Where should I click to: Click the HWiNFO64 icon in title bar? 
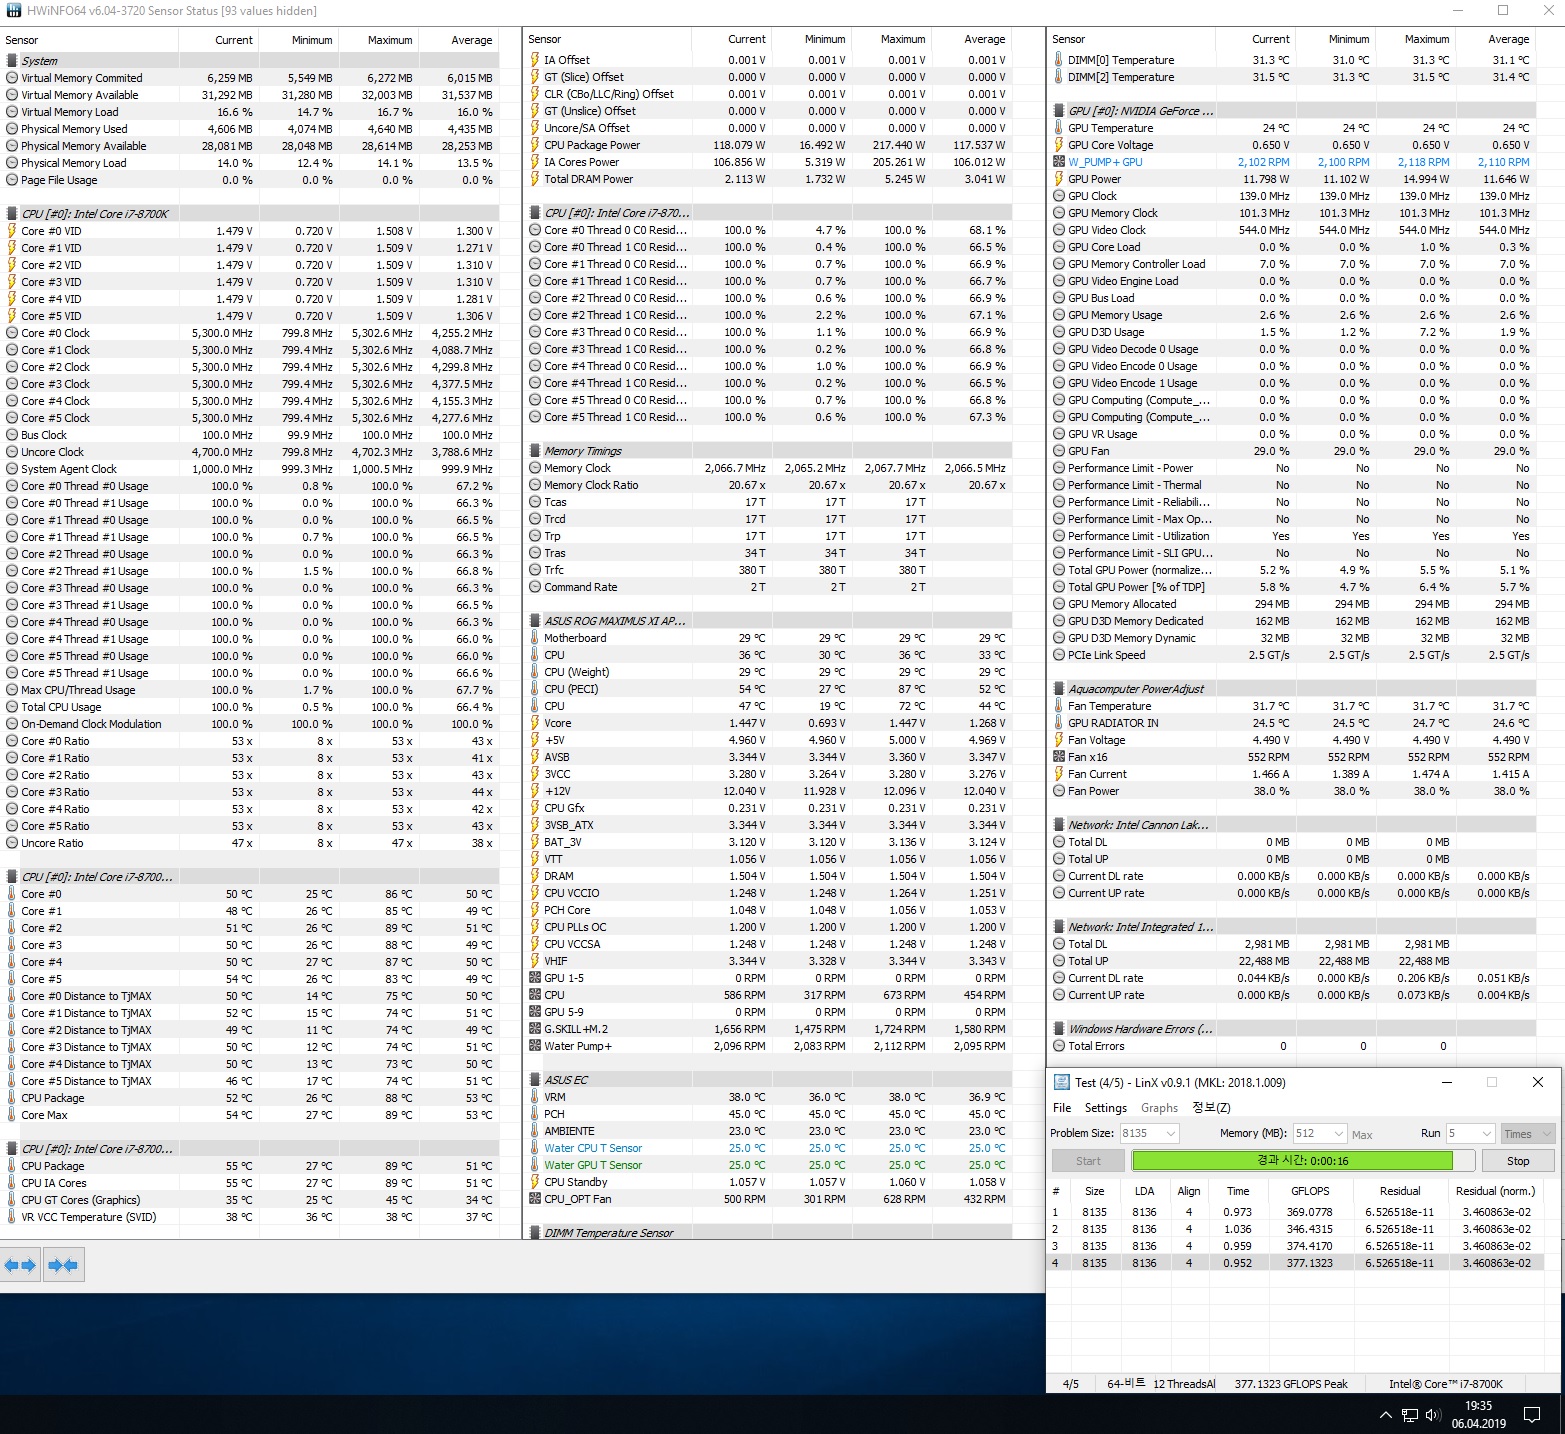(11, 11)
